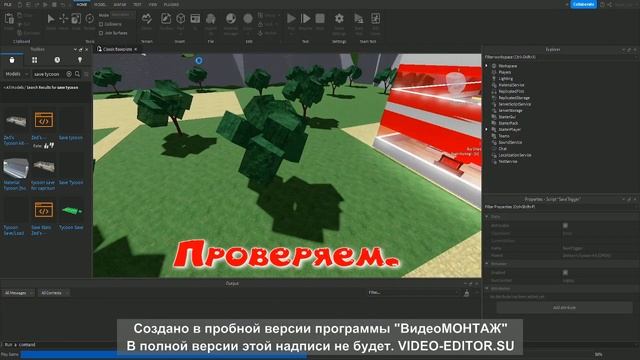Expand the Workspace tree node
This screenshot has height=360, width=640.
486,66
